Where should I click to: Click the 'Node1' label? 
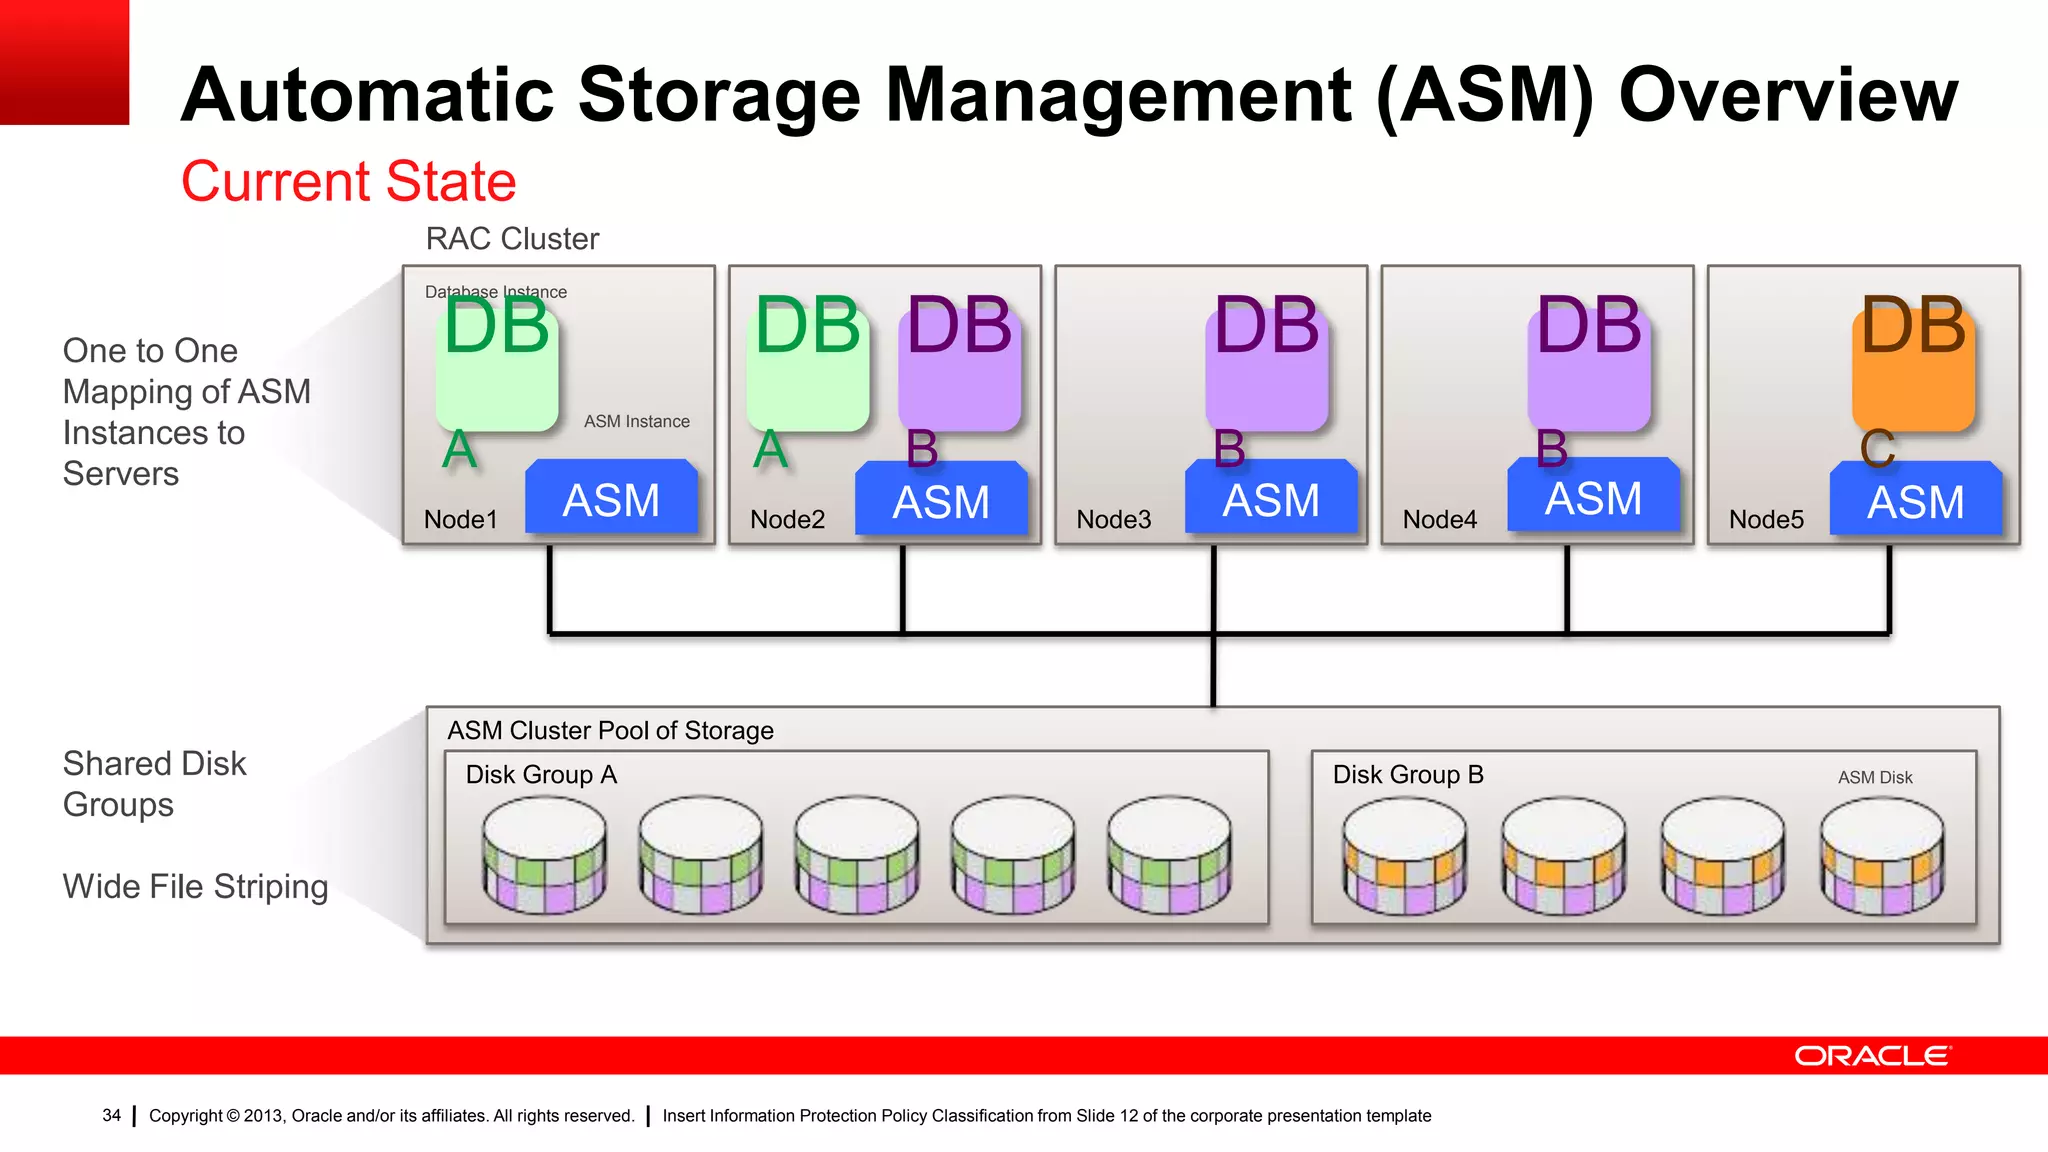[x=460, y=520]
